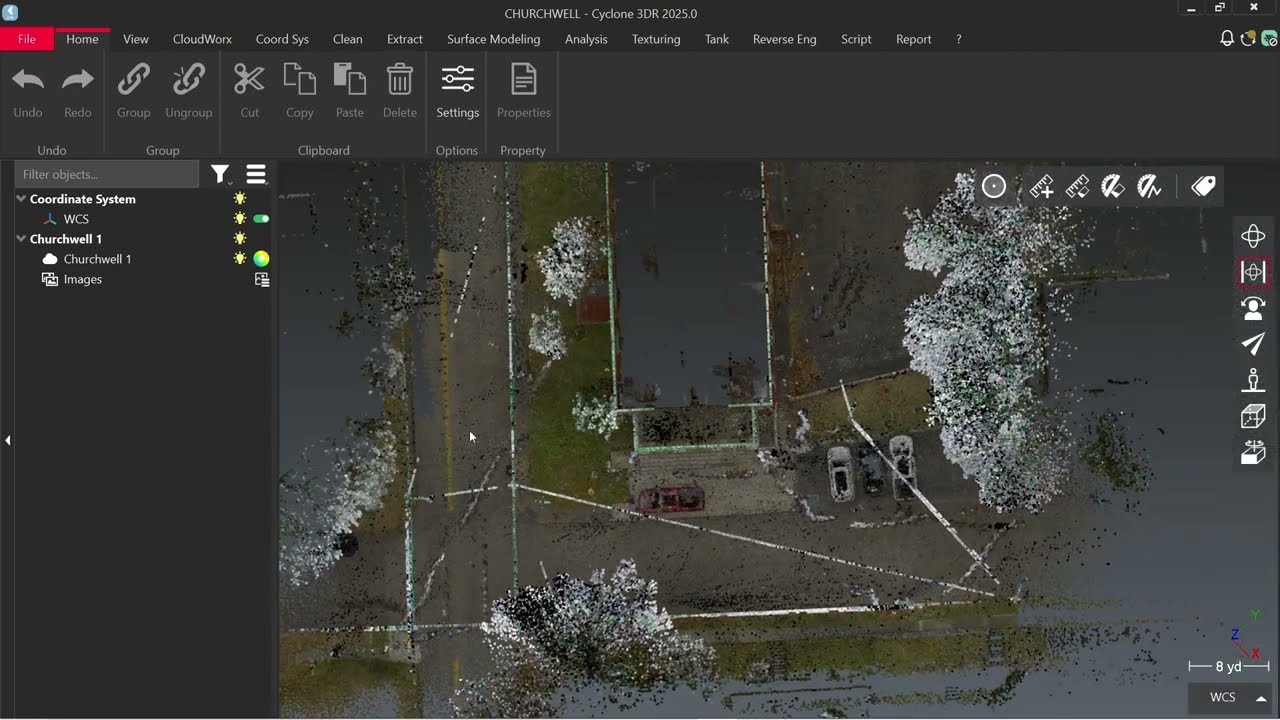The width and height of the screenshot is (1280, 720).
Task: Select the add measurement ruler tool
Action: click(1041, 186)
